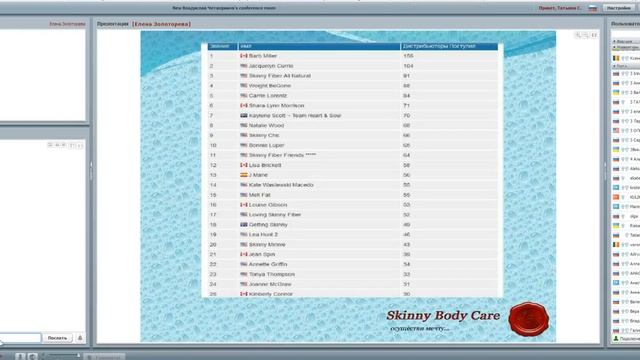
Task: Click the Shara Lynn Morrison row name
Action: (276, 105)
